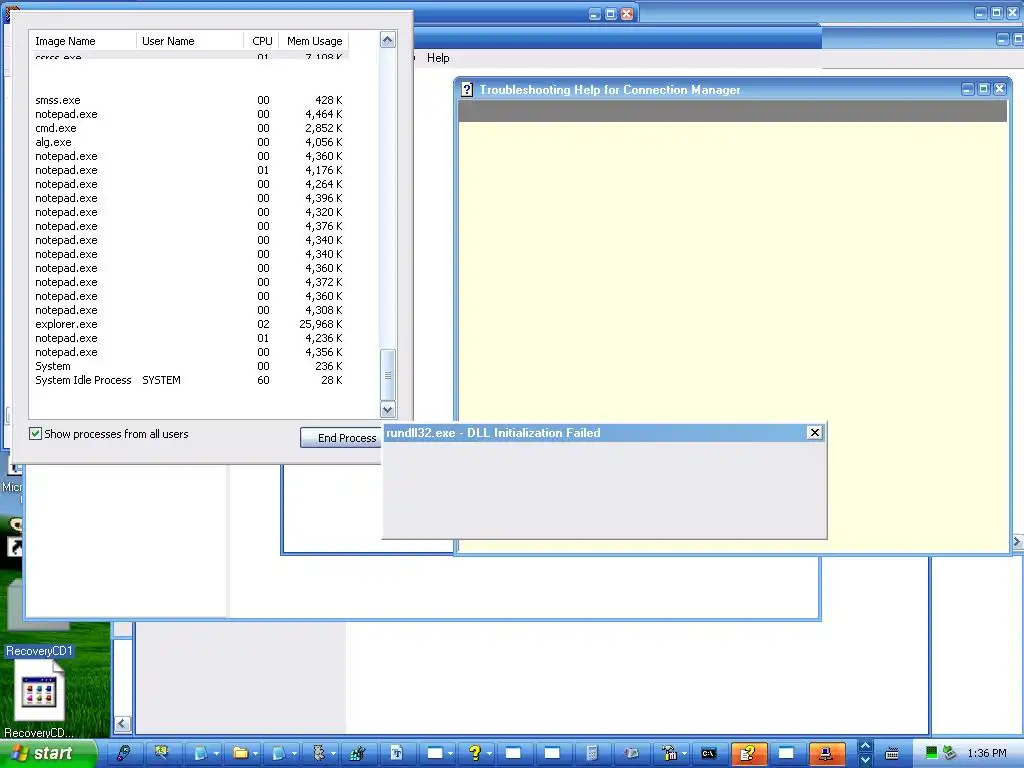Expand the folder group taskbar dropdown arrow
1024x768 pixels.
coord(255,754)
